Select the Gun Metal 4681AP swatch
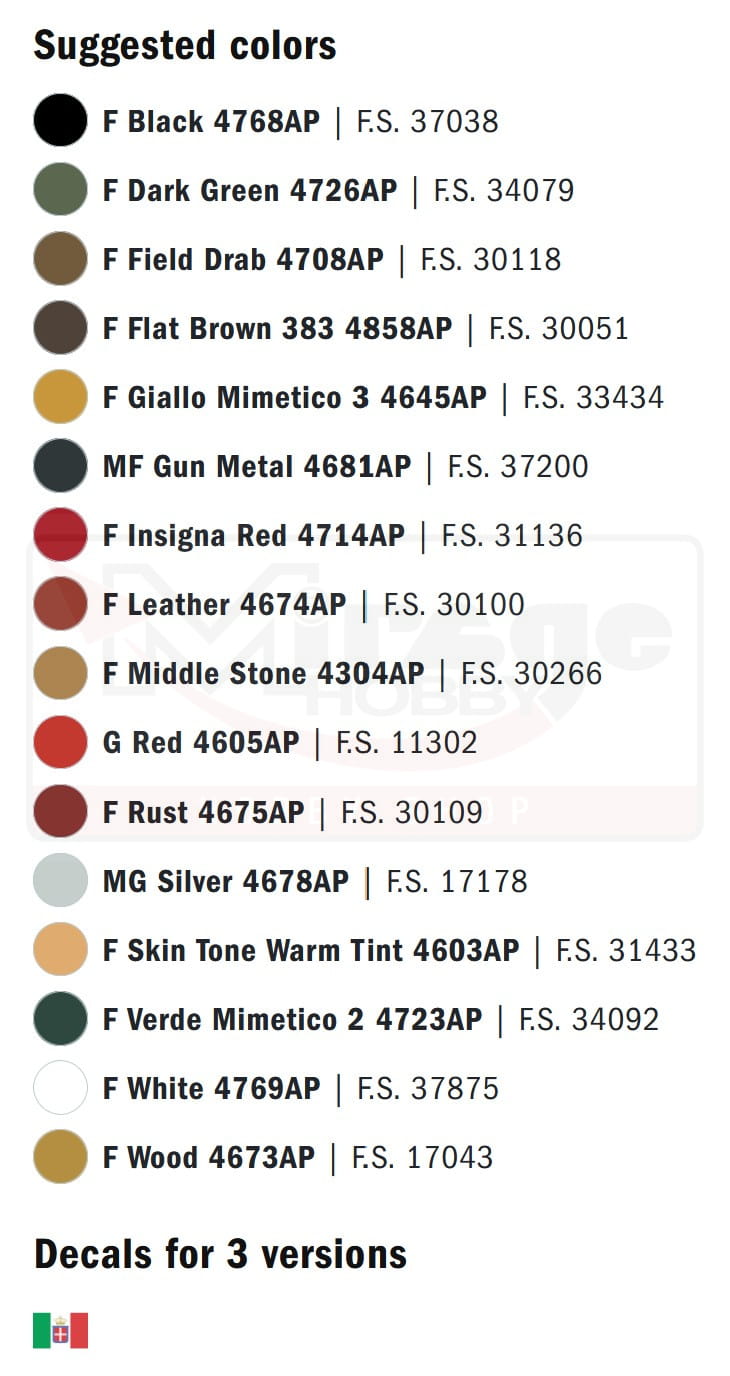The height and width of the screenshot is (1376, 730). point(60,466)
